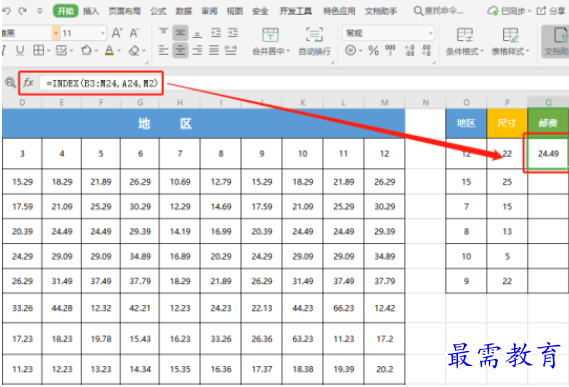The image size is (569, 387).
Task: Align cell text to the right
Action: [197, 50]
